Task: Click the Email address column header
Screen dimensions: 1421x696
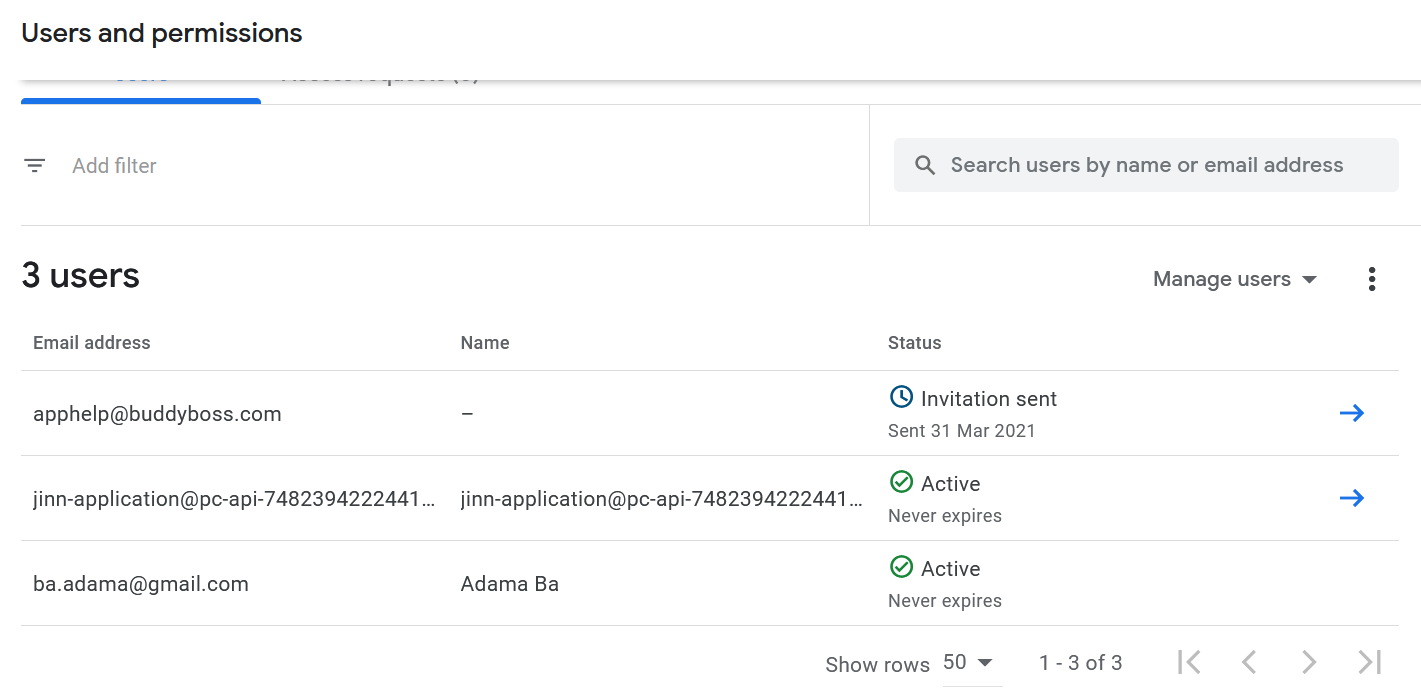Action: click(92, 343)
